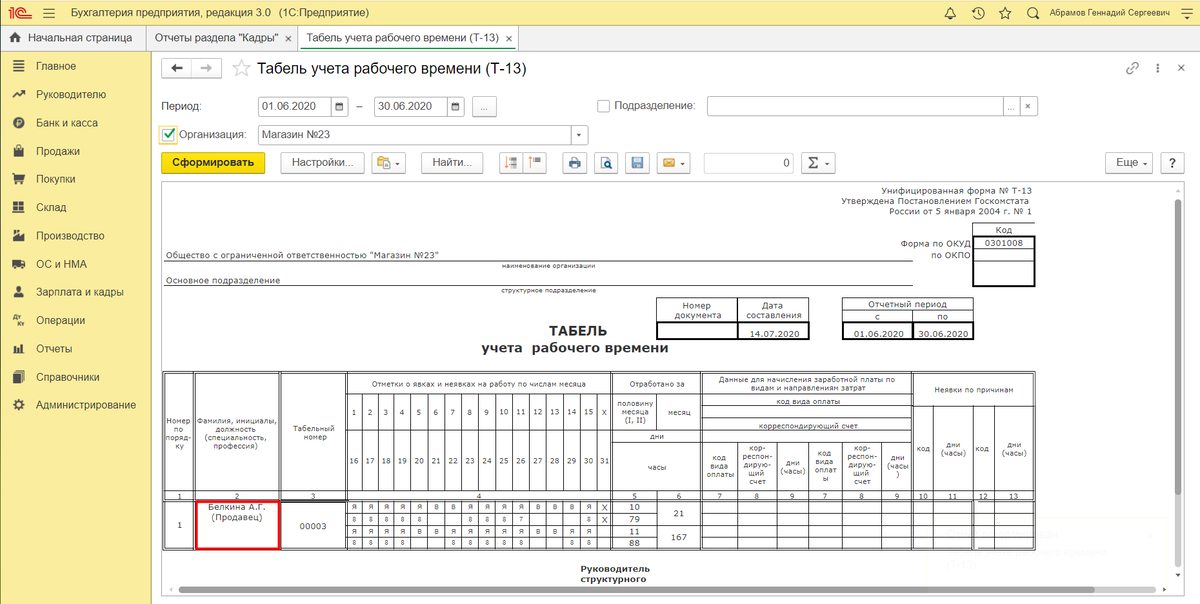Open calendar for end date 30.06.2020
This screenshot has width=1200, height=604.
[x=456, y=106]
